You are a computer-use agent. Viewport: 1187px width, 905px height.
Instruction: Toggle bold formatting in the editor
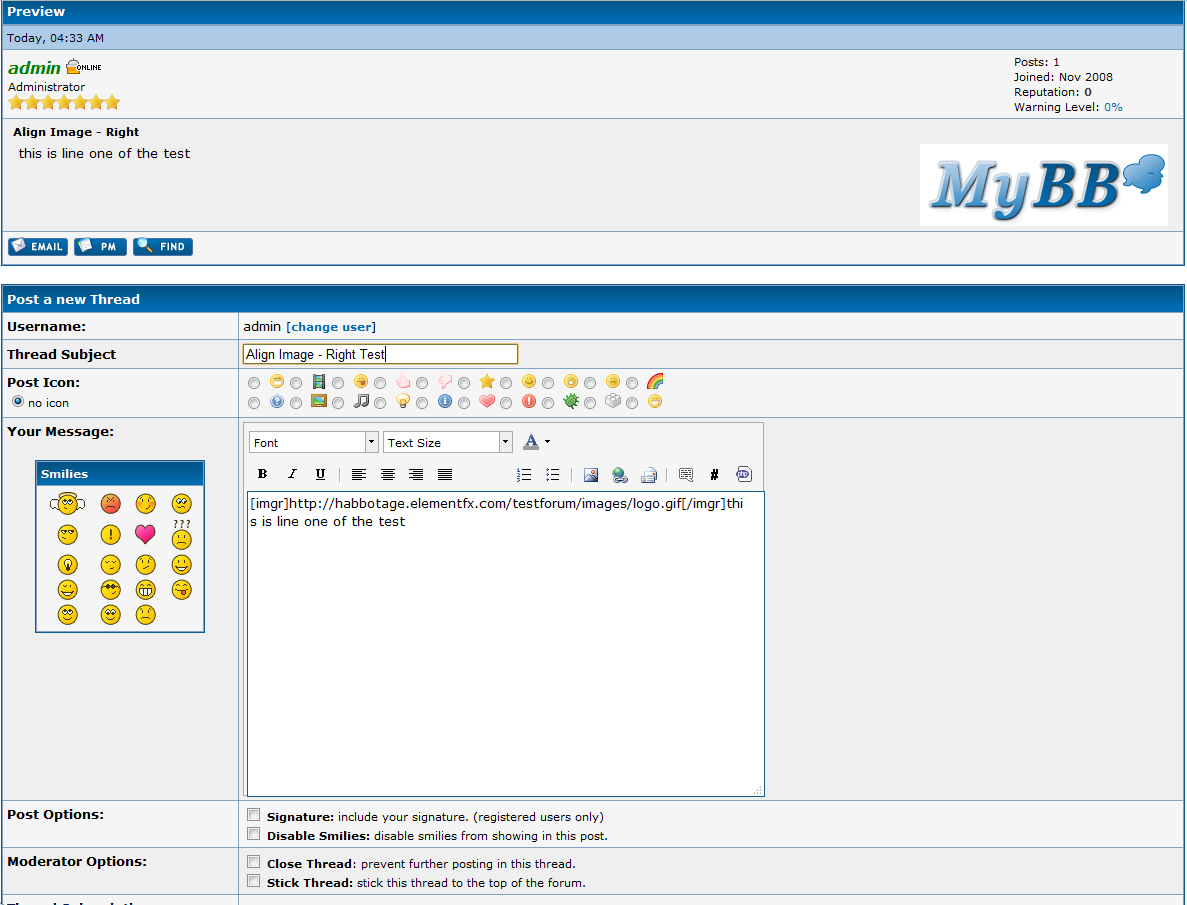tap(263, 475)
